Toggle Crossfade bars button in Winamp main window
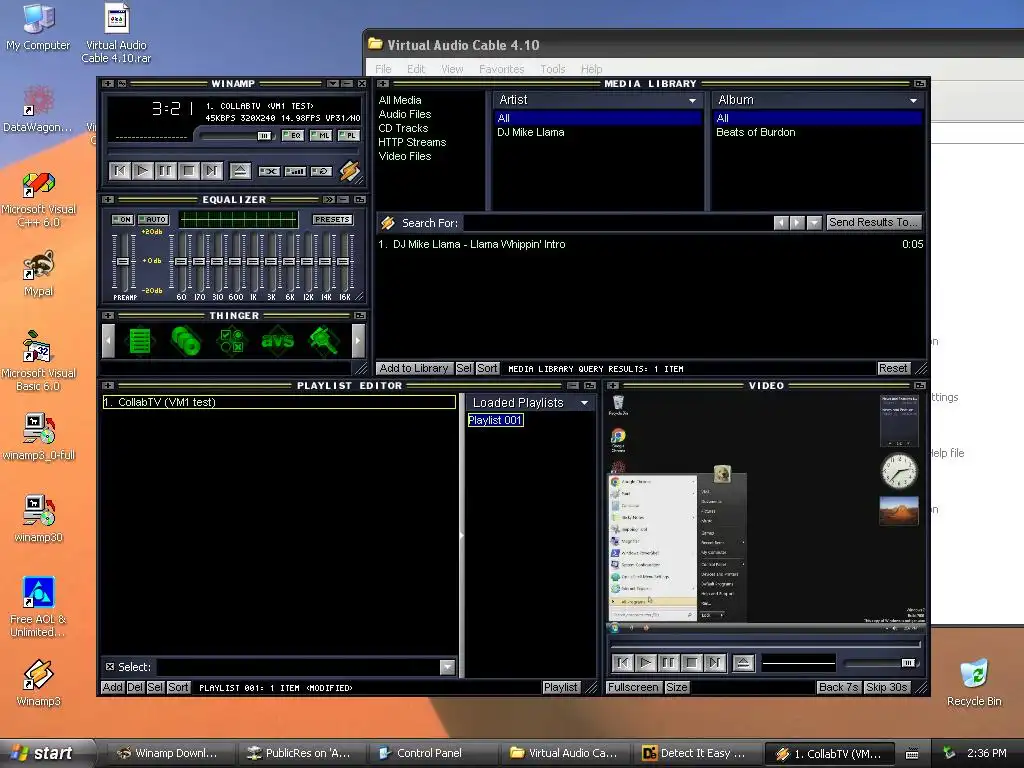 [x=295, y=172]
